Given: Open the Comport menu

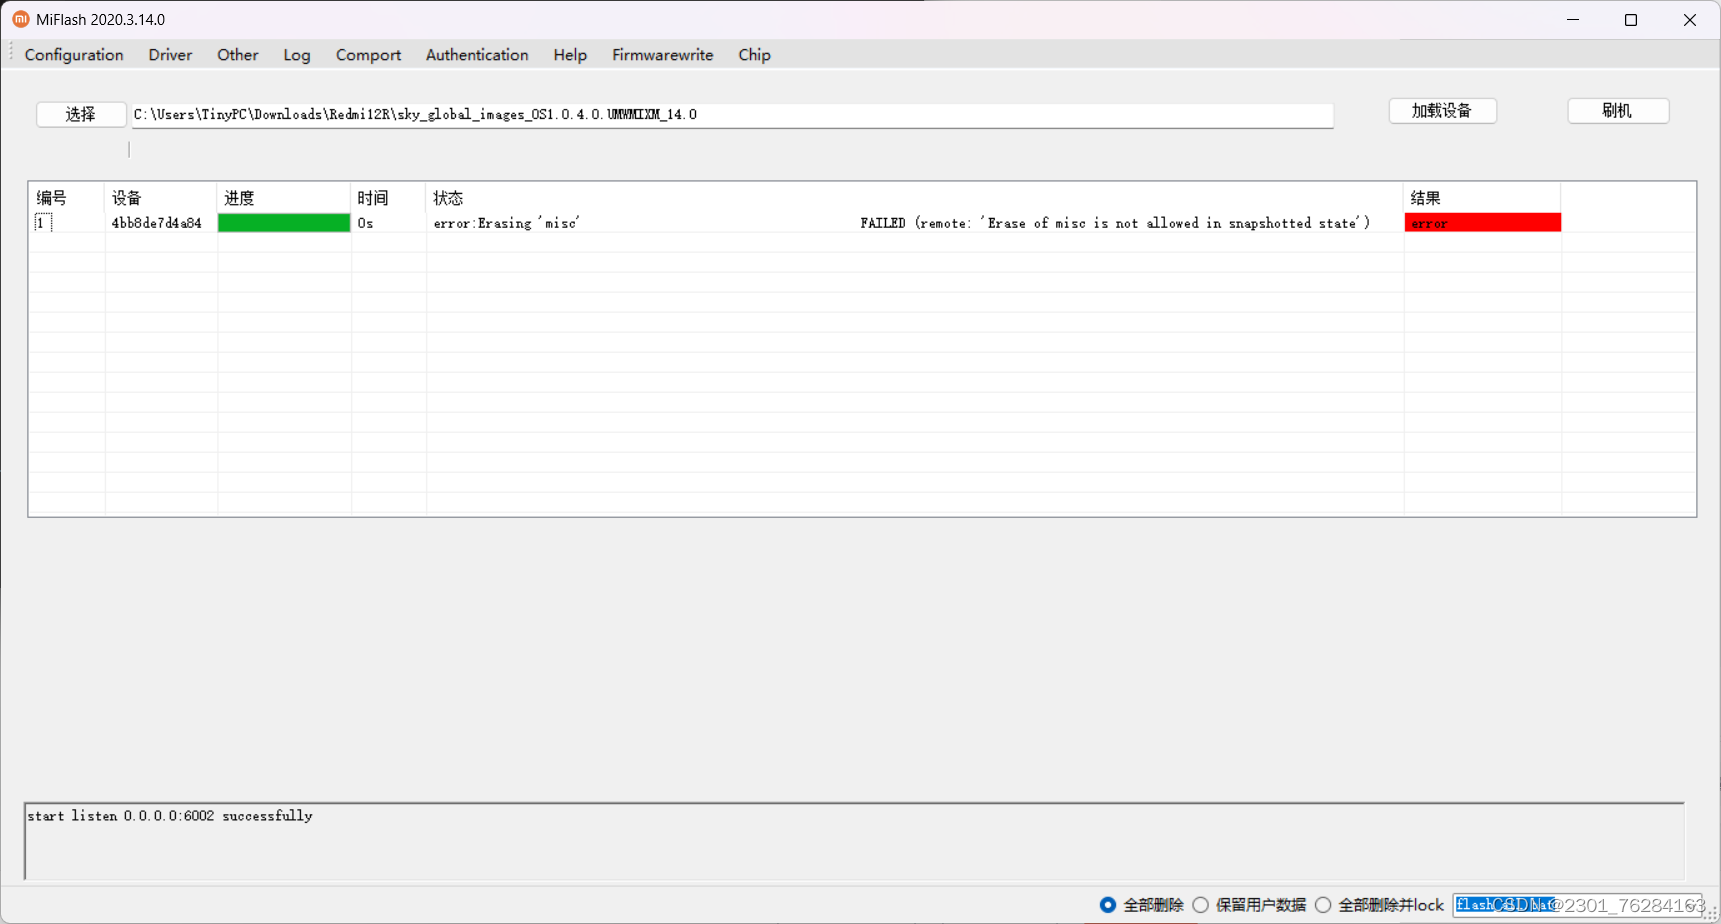Looking at the screenshot, I should (368, 55).
